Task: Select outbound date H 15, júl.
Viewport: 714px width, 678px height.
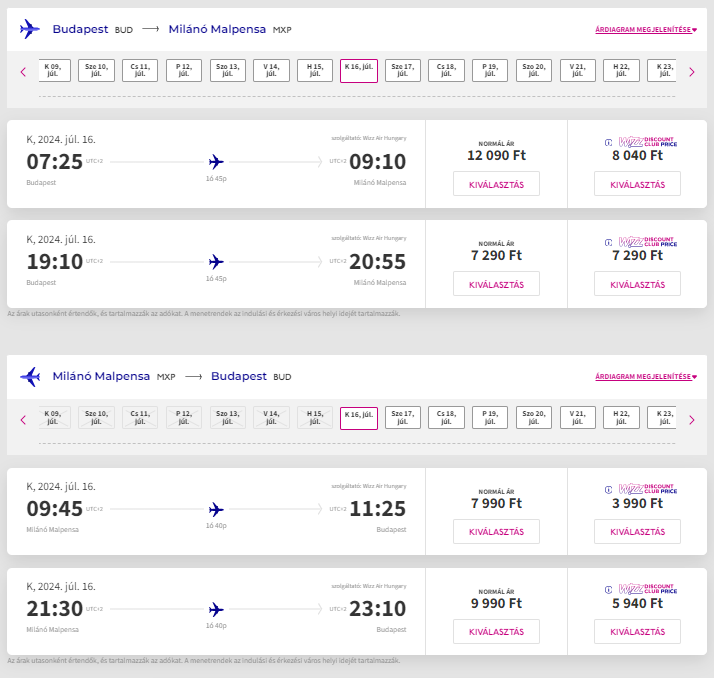Action: (314, 70)
